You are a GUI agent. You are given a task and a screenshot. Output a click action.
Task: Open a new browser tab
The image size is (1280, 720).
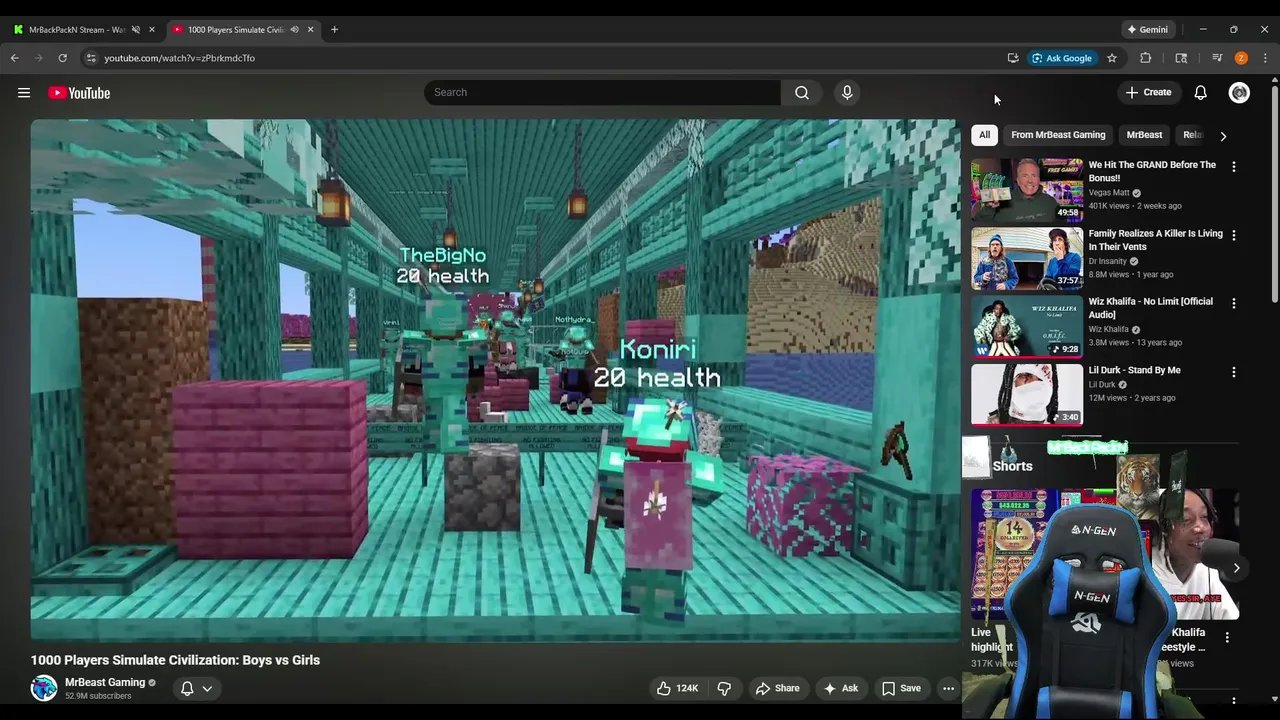pyautogui.click(x=334, y=29)
